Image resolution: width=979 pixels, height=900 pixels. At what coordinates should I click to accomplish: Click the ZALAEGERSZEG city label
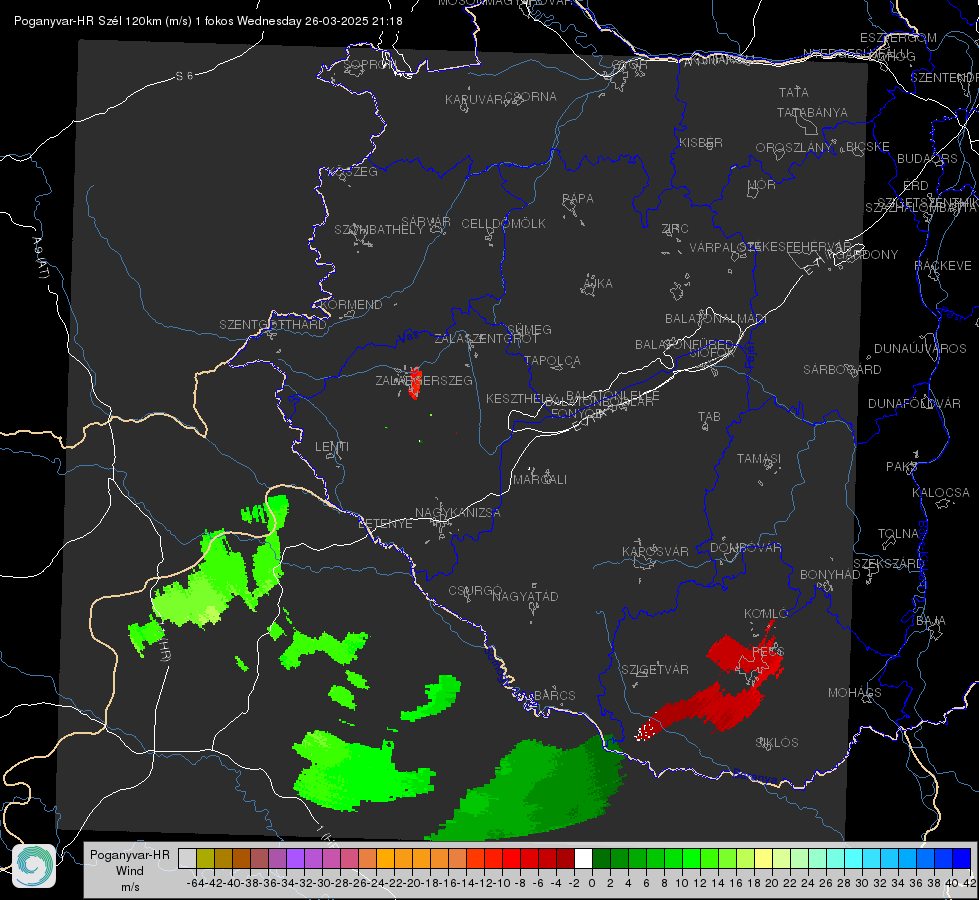(424, 380)
